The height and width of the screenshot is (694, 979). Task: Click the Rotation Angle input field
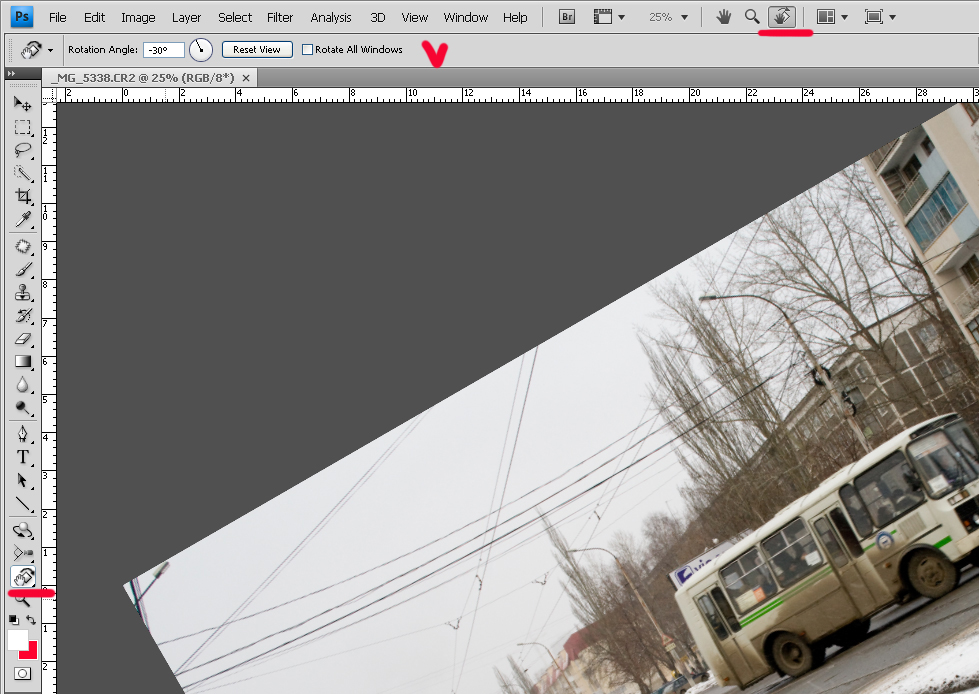tap(163, 49)
